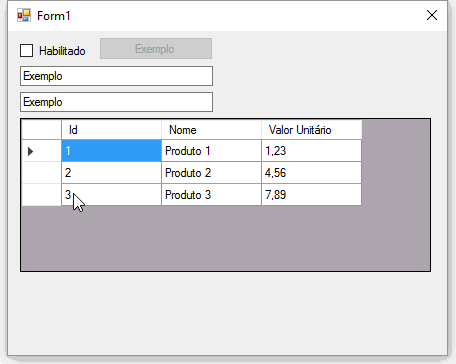Sort grid by Nome column header

pos(211,130)
